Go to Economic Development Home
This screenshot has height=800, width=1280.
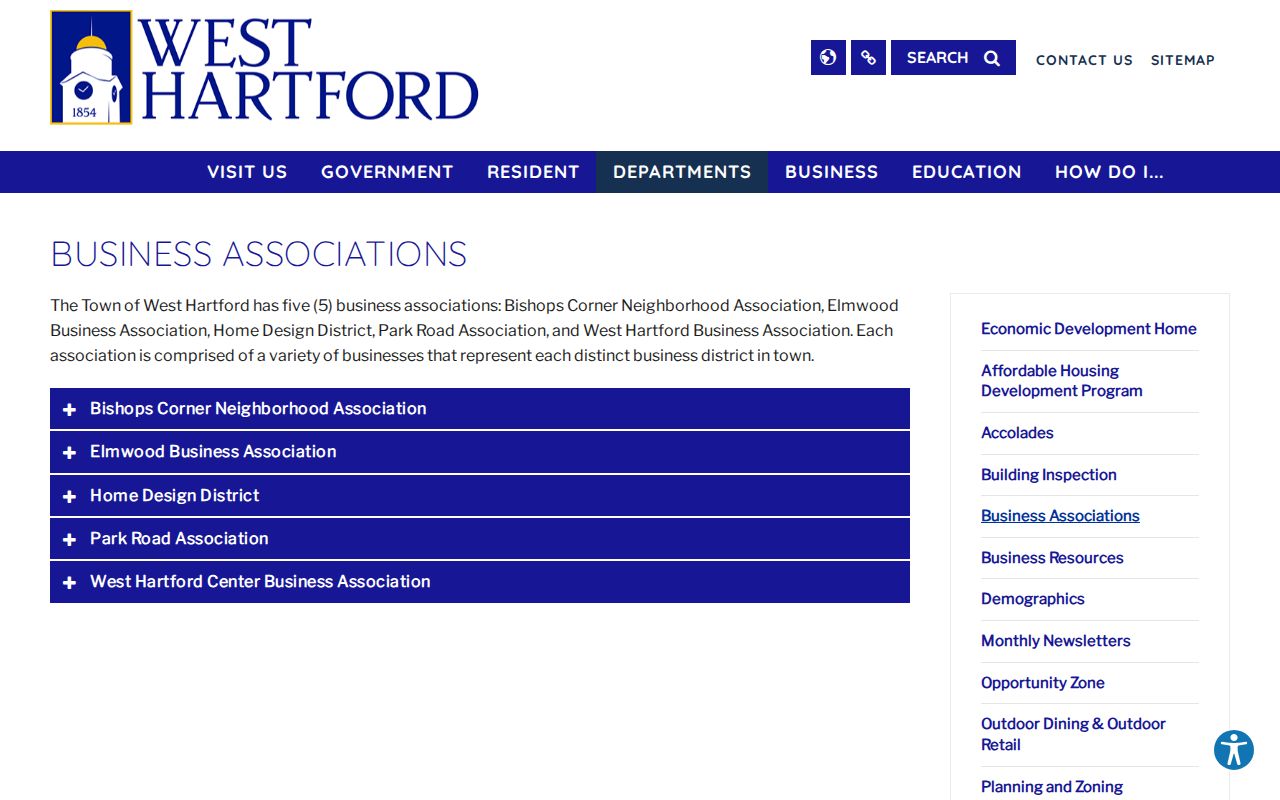coord(1088,329)
